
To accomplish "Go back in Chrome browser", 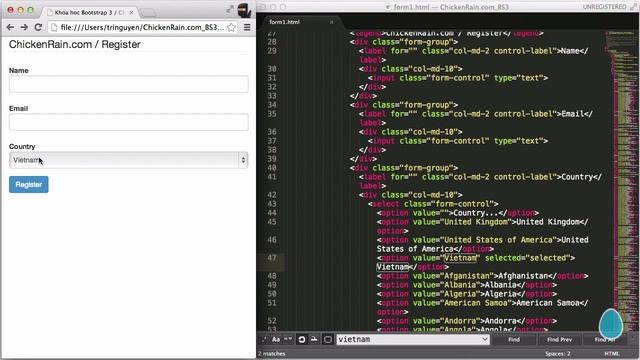I will [x=10, y=27].
